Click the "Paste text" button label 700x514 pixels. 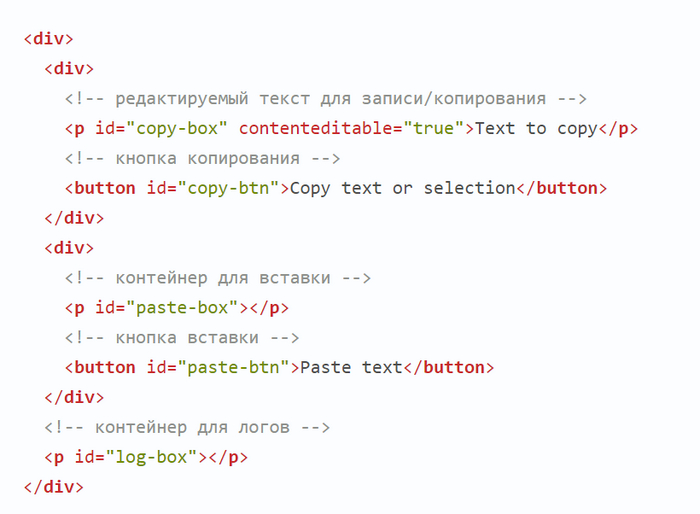coord(351,368)
